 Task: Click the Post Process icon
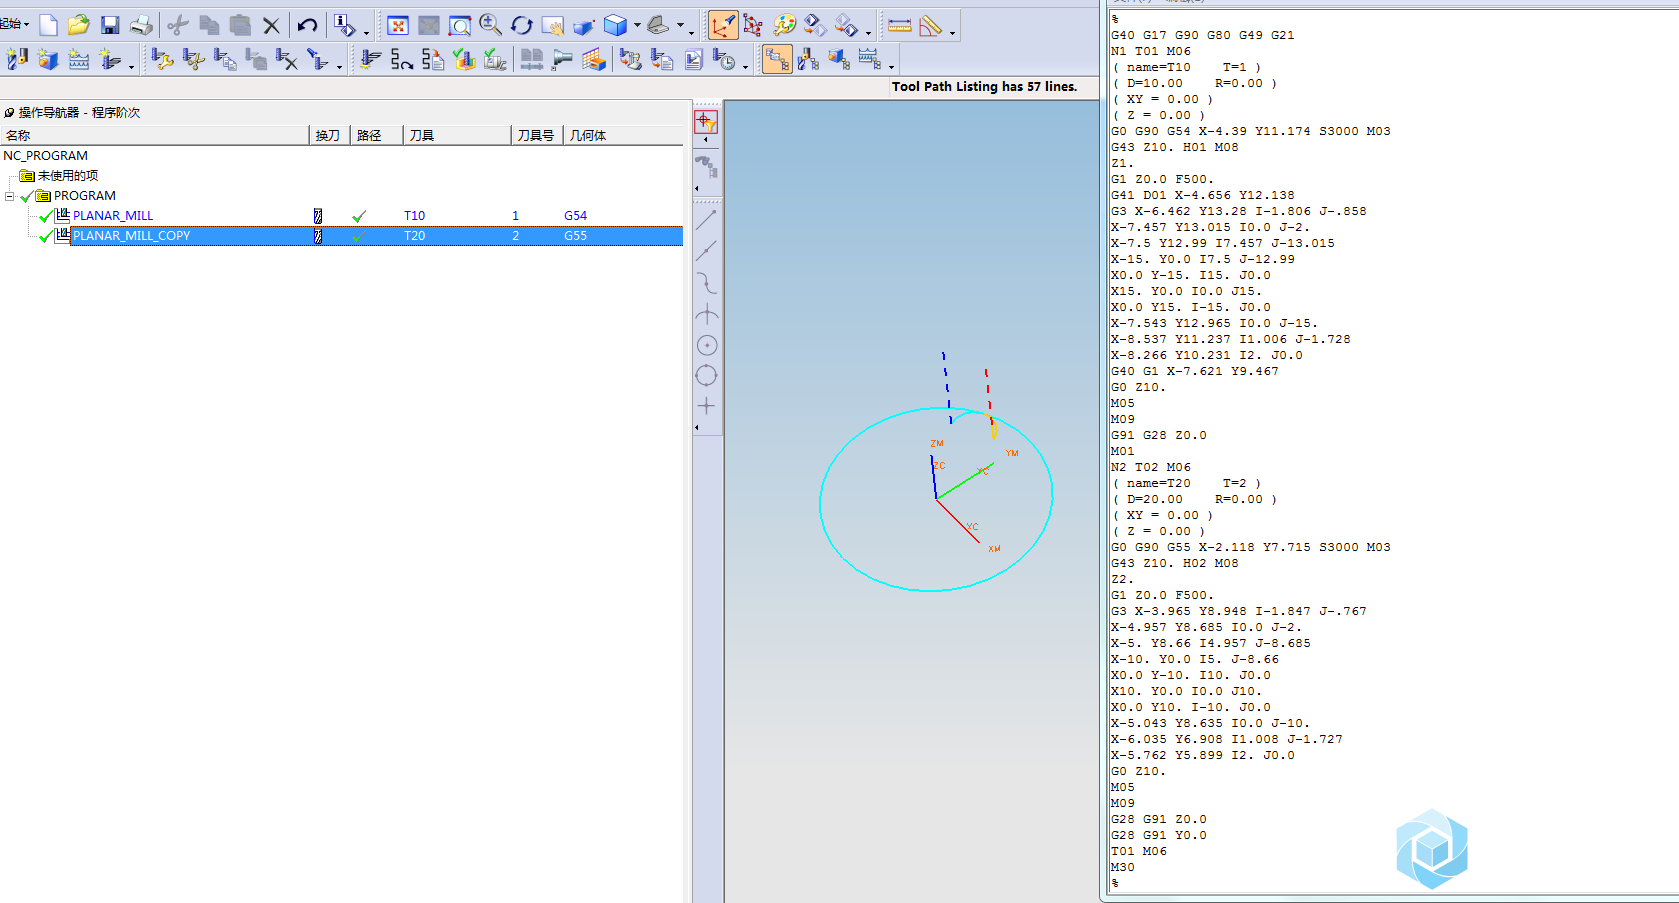[630, 60]
